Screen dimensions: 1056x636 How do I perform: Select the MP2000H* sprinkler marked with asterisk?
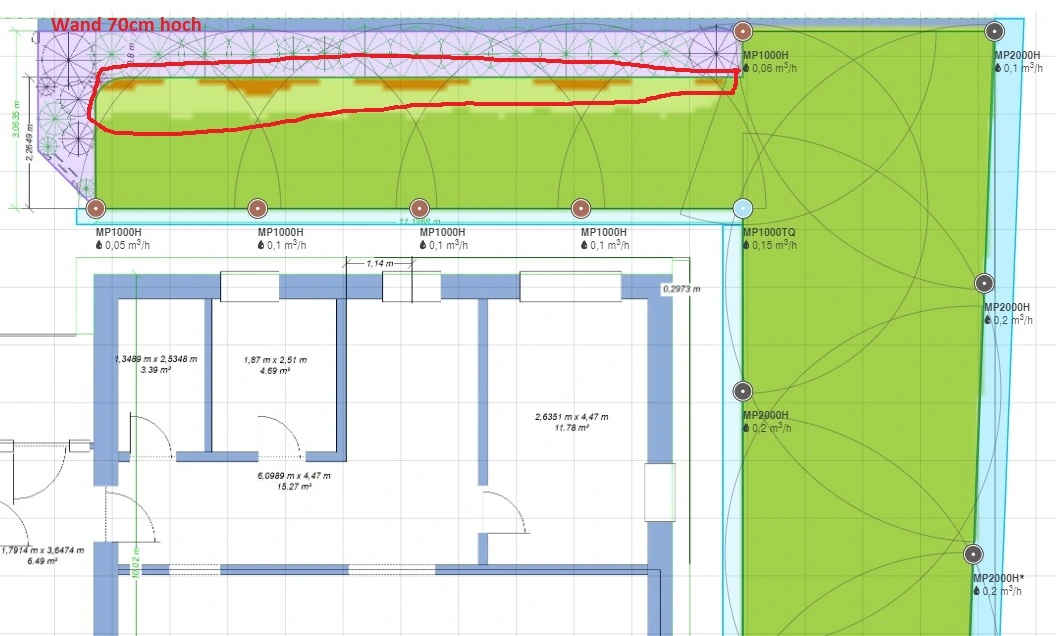tap(973, 554)
